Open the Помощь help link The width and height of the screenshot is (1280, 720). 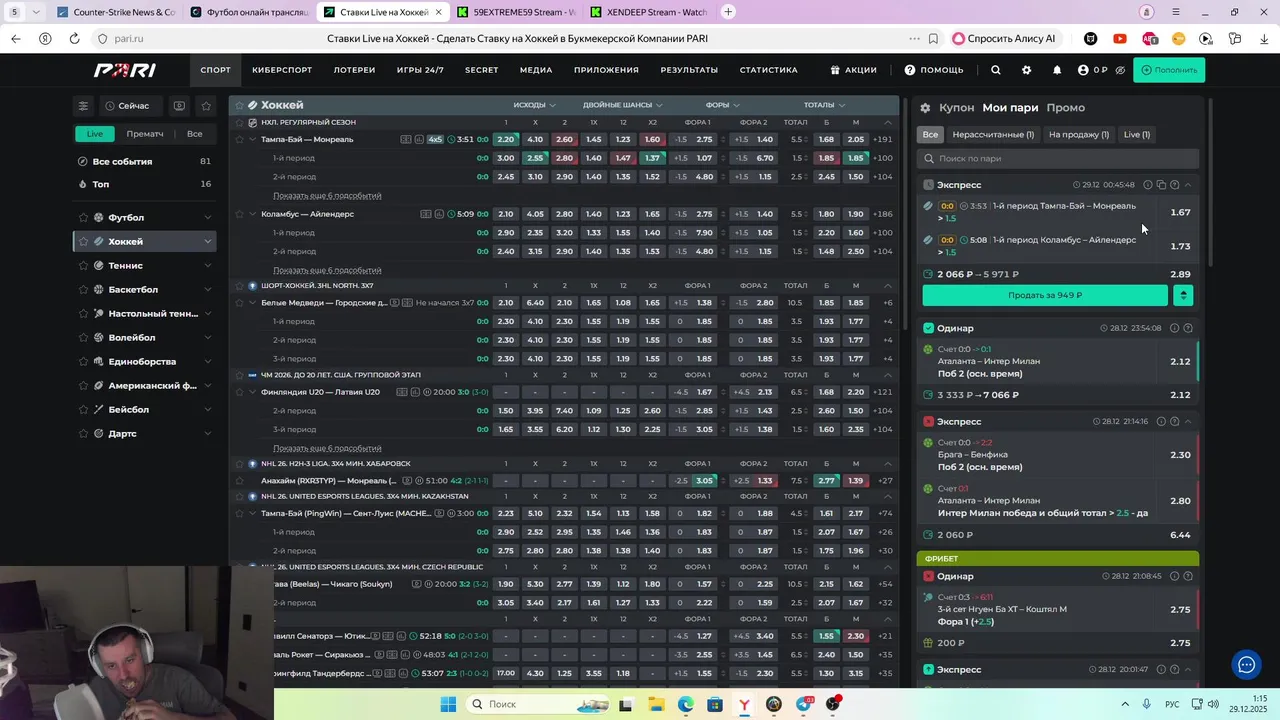(x=934, y=70)
